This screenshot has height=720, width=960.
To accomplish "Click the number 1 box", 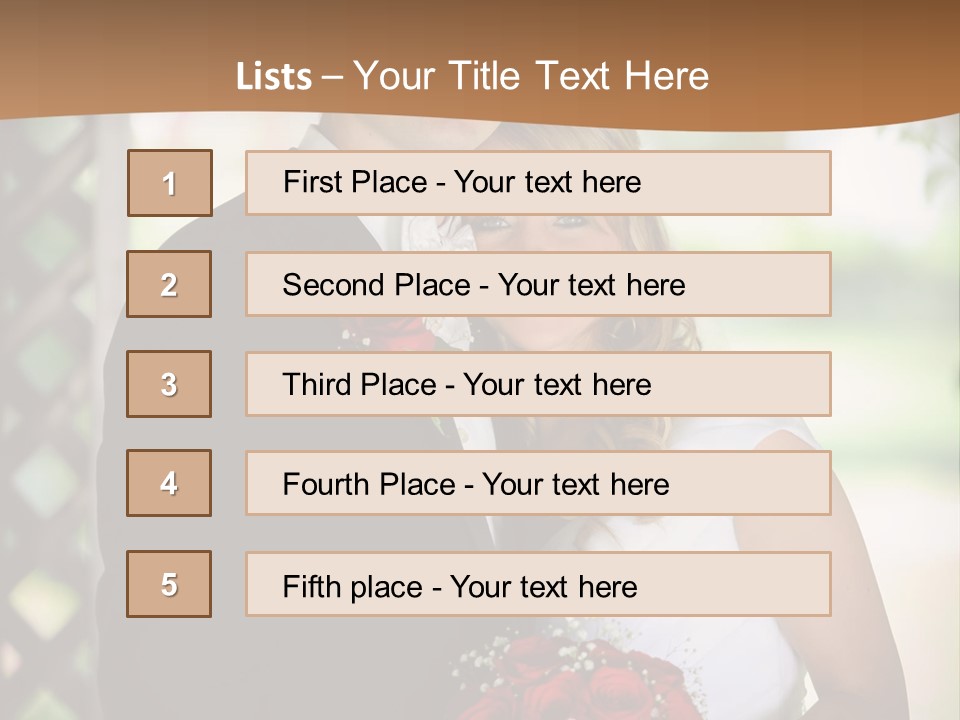I will click(x=170, y=183).
